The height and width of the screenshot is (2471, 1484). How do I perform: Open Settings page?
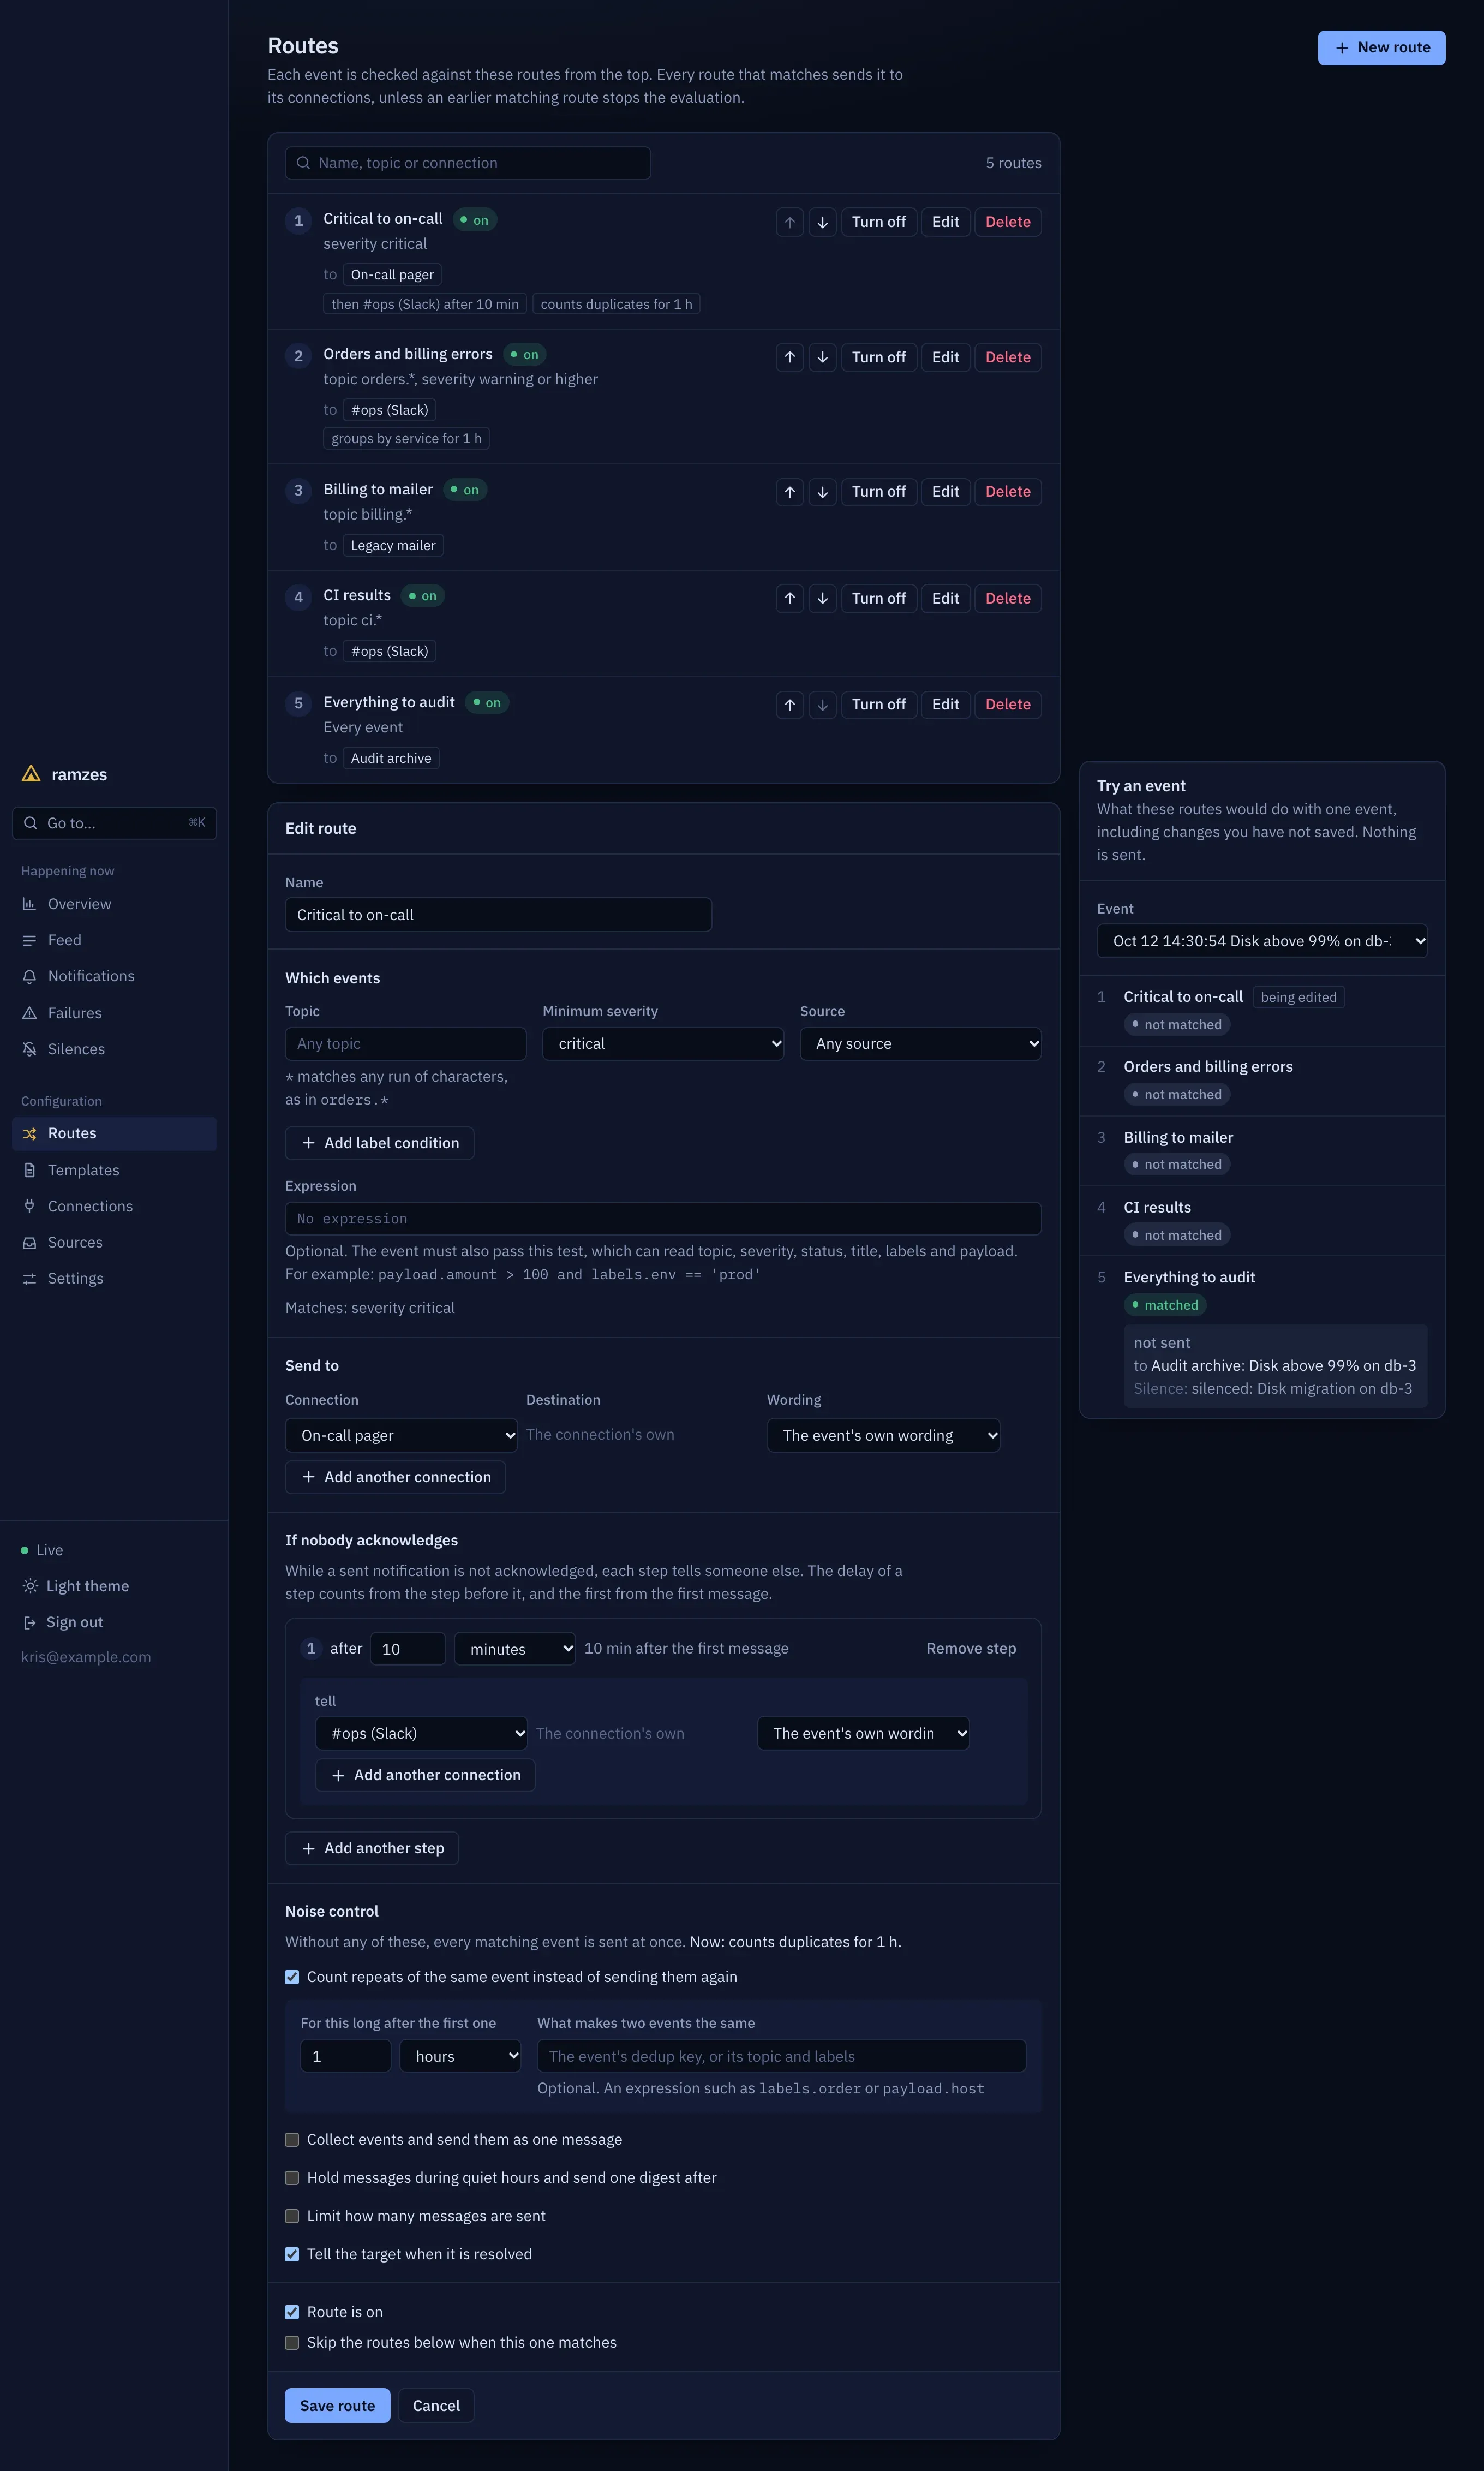tap(114, 1278)
